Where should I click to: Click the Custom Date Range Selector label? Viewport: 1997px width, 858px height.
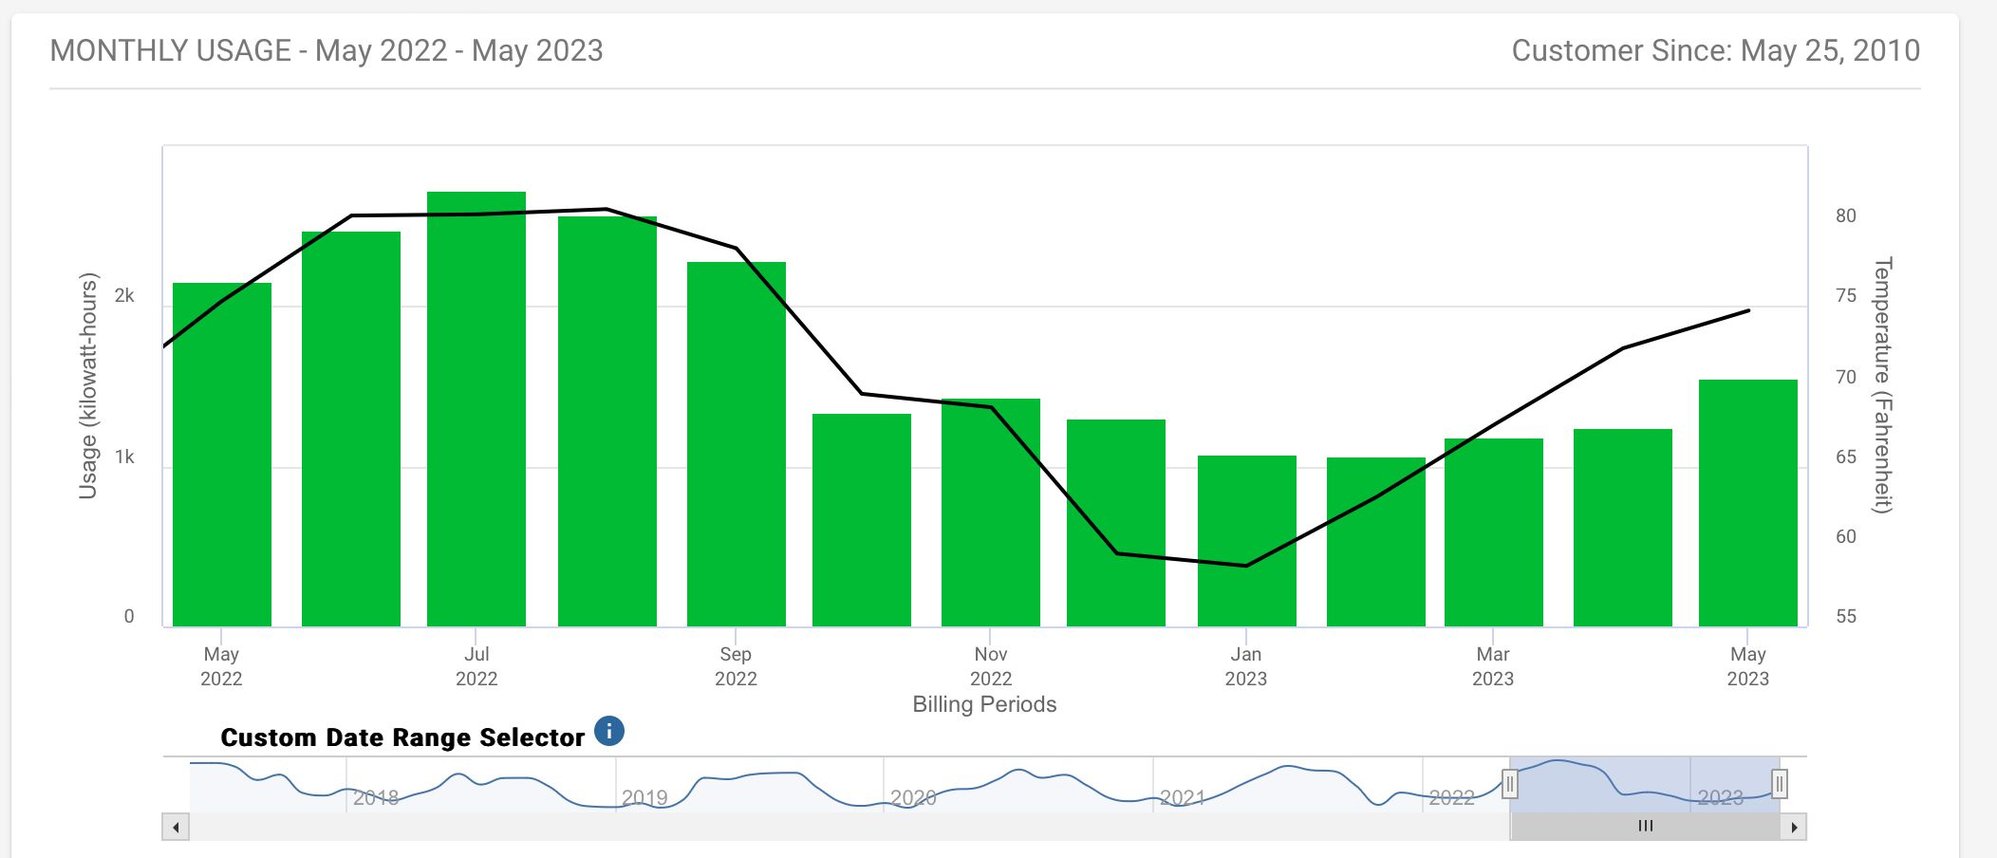(x=402, y=738)
